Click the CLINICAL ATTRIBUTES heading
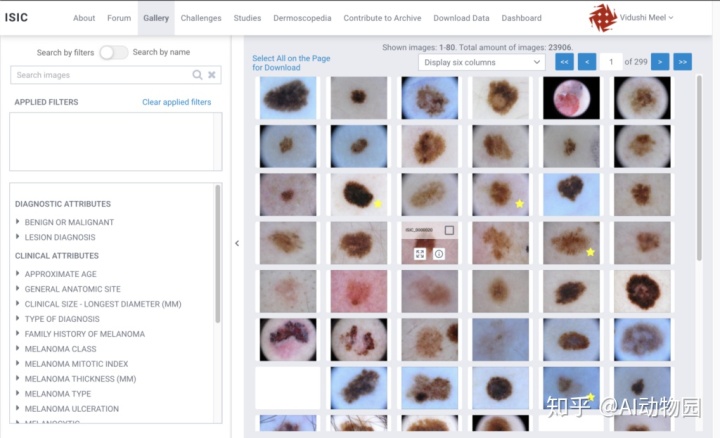This screenshot has height=438, width=720. pos(57,256)
